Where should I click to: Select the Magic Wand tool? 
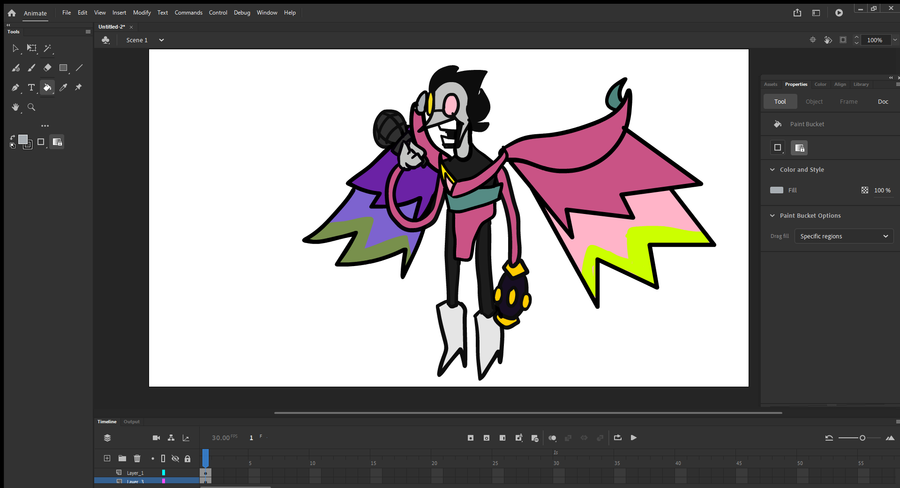[x=48, y=49]
